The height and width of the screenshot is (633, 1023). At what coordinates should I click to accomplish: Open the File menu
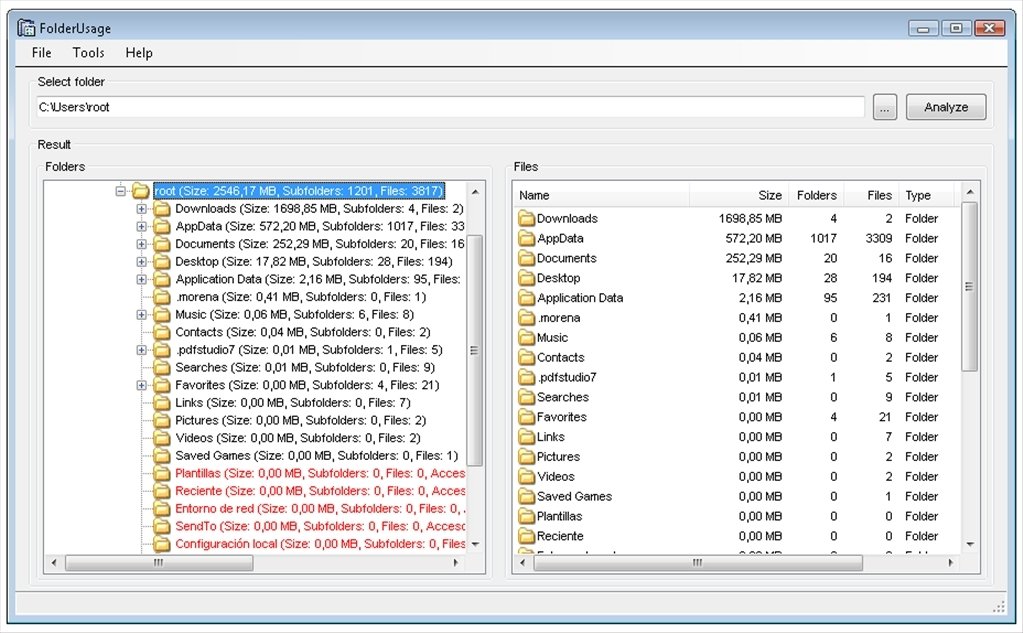(x=41, y=53)
